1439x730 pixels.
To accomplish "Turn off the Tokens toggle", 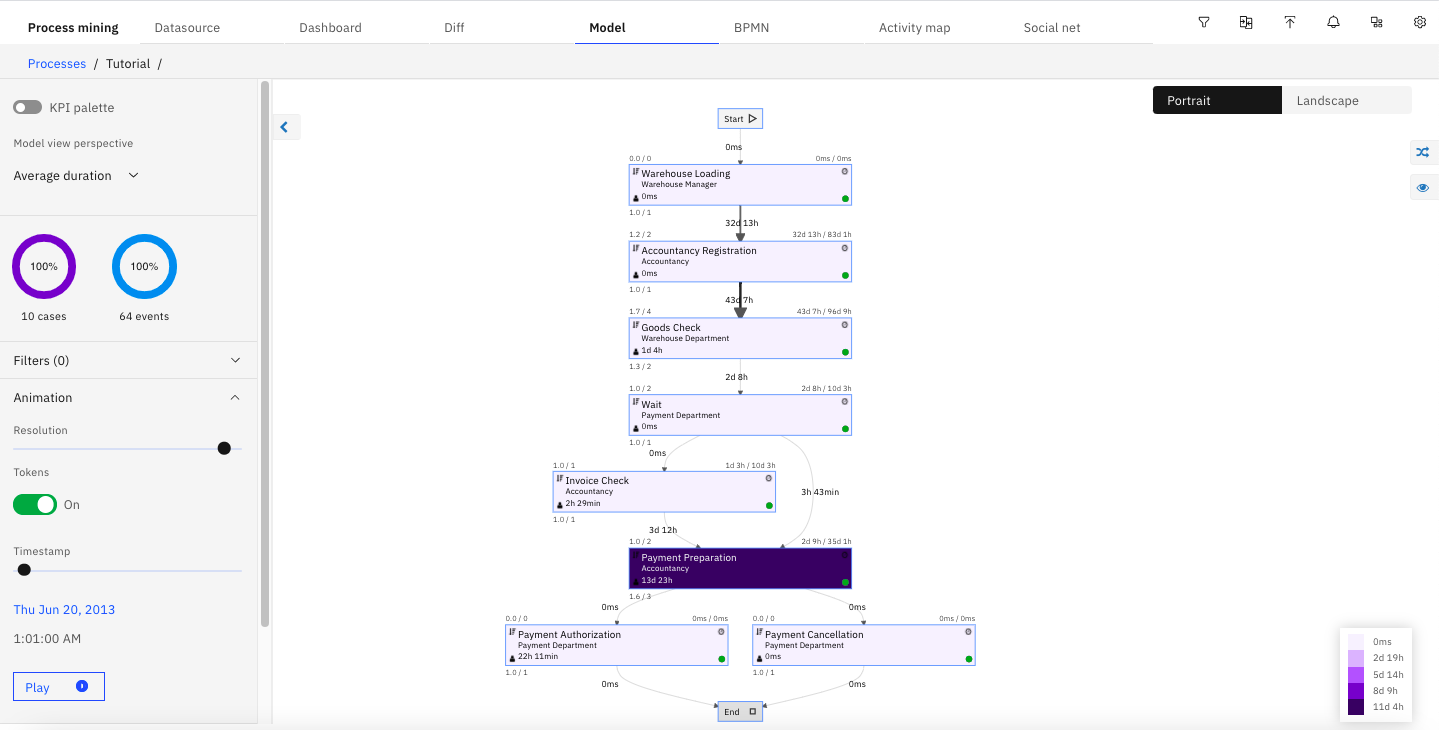I will tap(35, 505).
